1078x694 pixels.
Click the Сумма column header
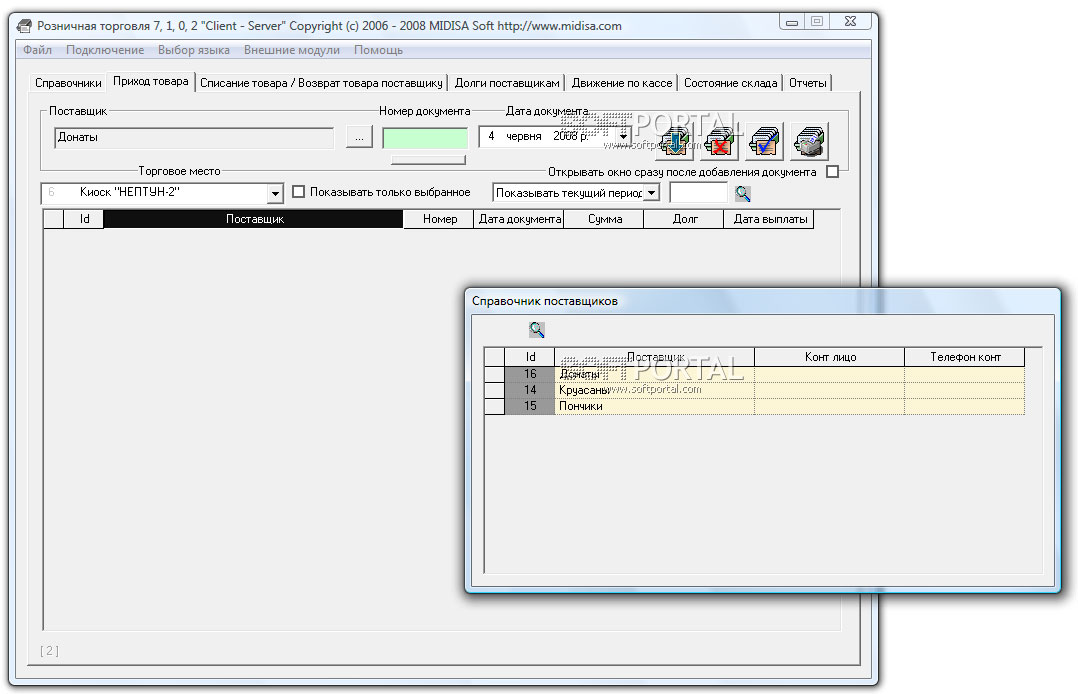(x=604, y=219)
